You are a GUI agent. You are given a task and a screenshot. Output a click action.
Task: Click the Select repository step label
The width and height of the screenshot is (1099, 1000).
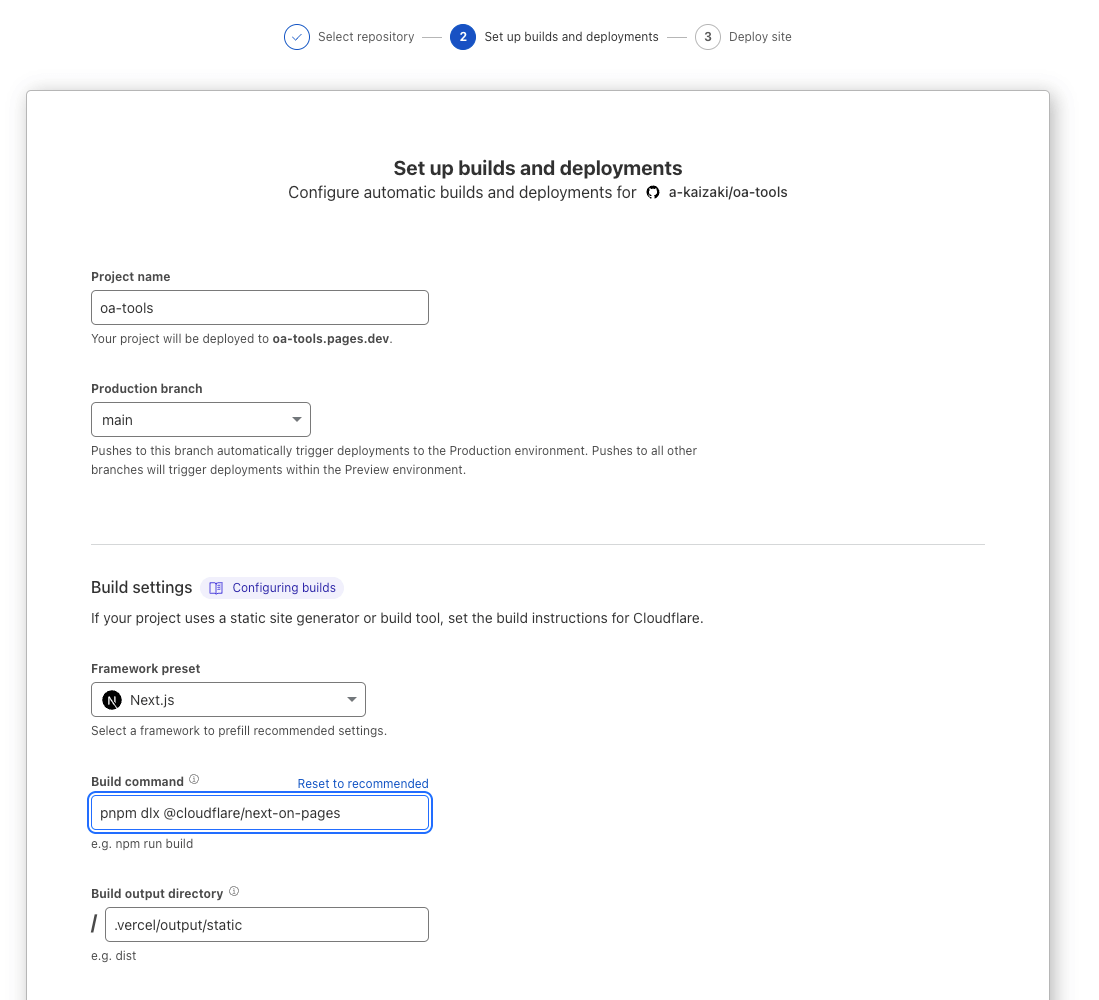coord(366,37)
